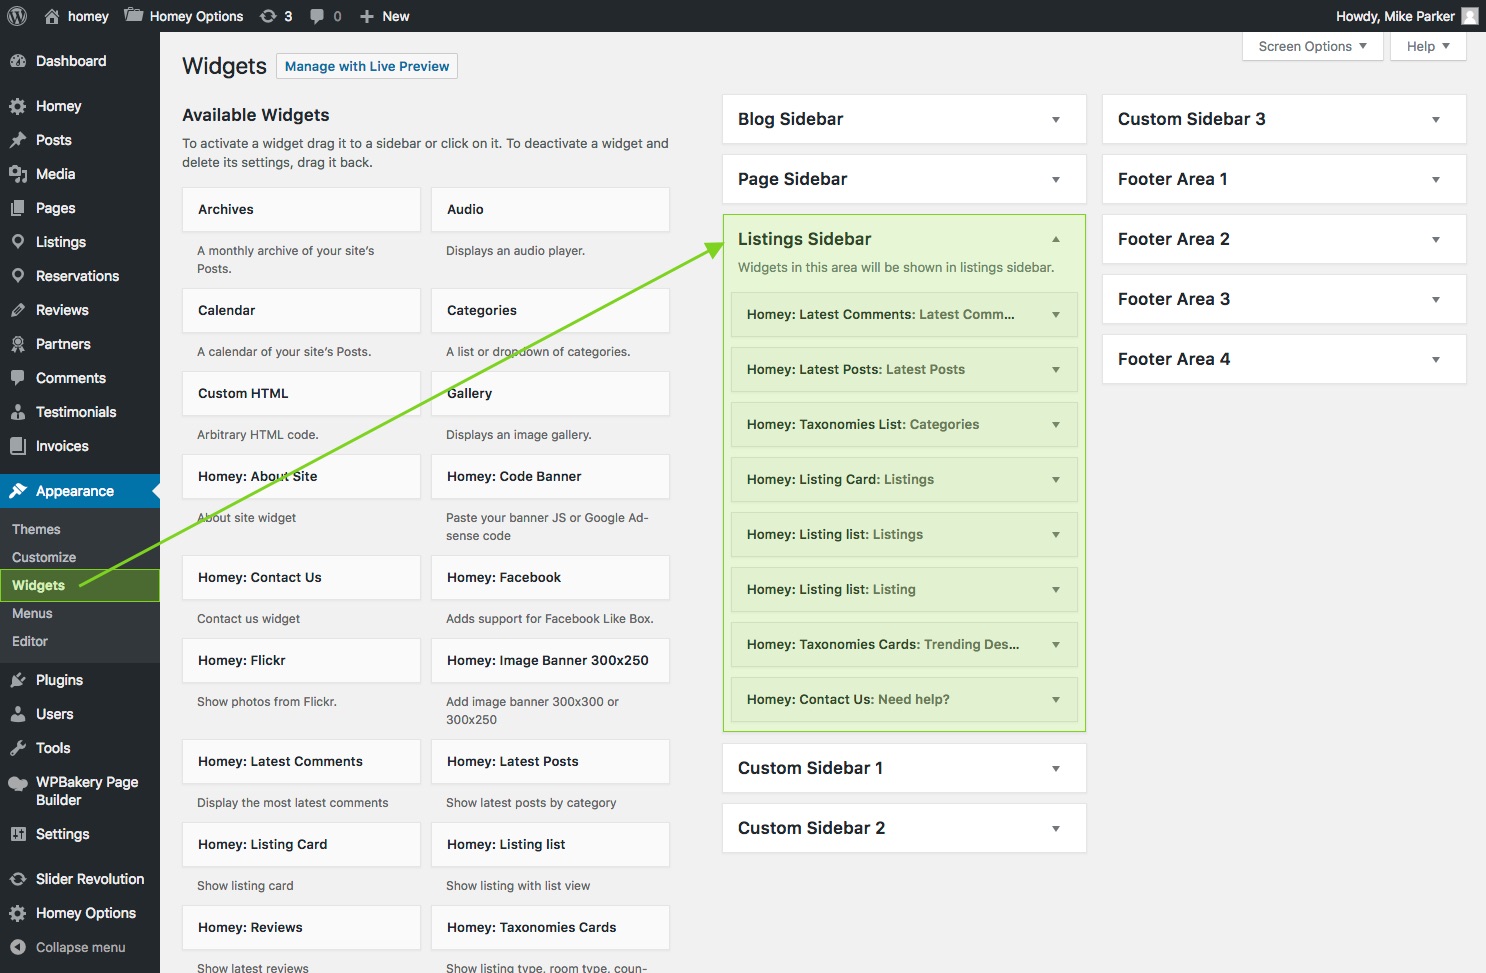Click the Listings location pin icon

[x=18, y=242]
